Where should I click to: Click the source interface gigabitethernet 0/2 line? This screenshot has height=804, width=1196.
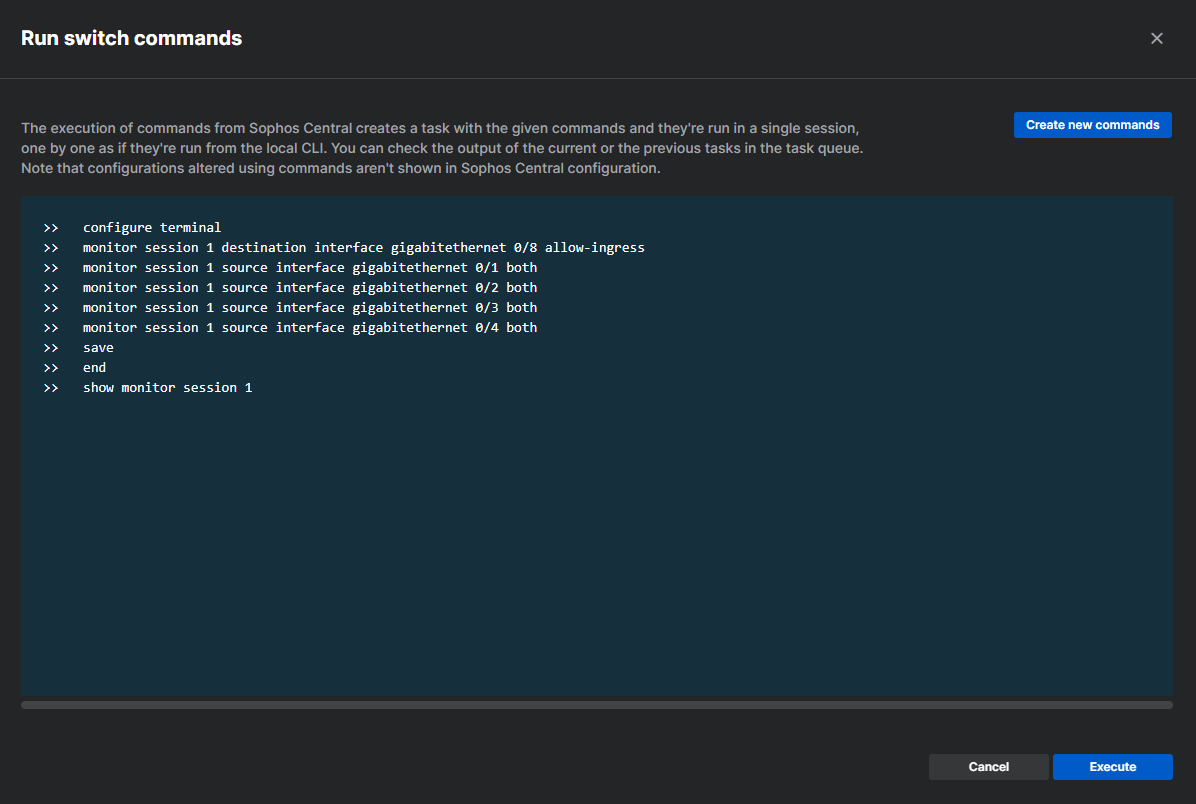[310, 287]
